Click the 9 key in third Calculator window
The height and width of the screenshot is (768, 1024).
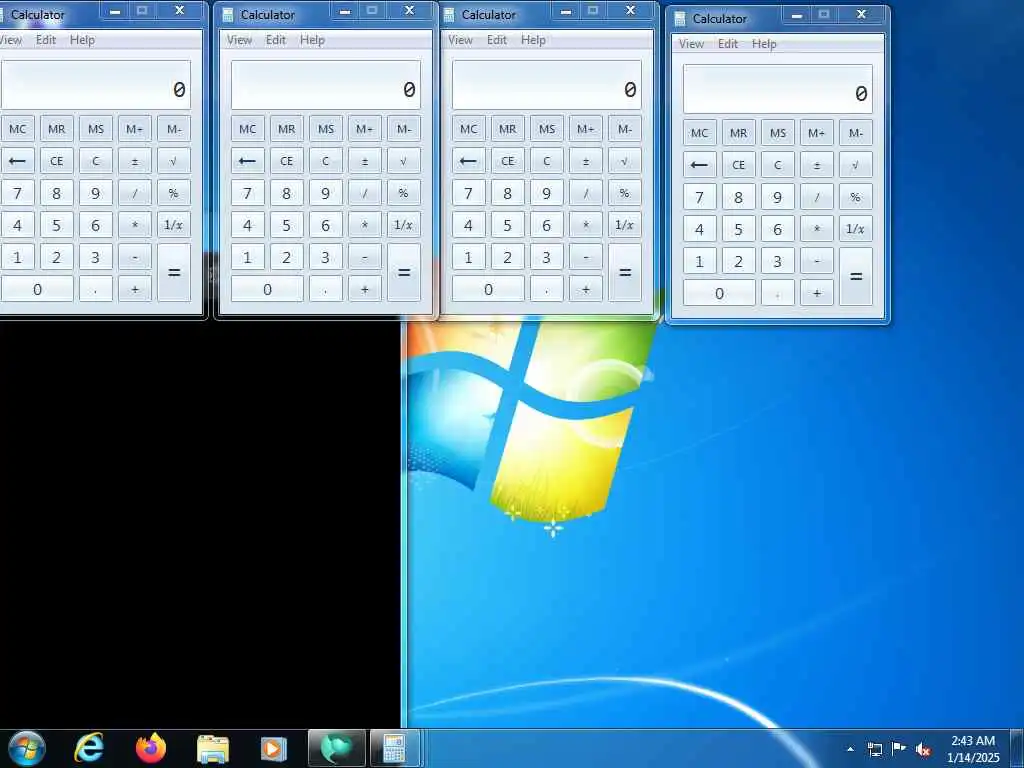[547, 193]
